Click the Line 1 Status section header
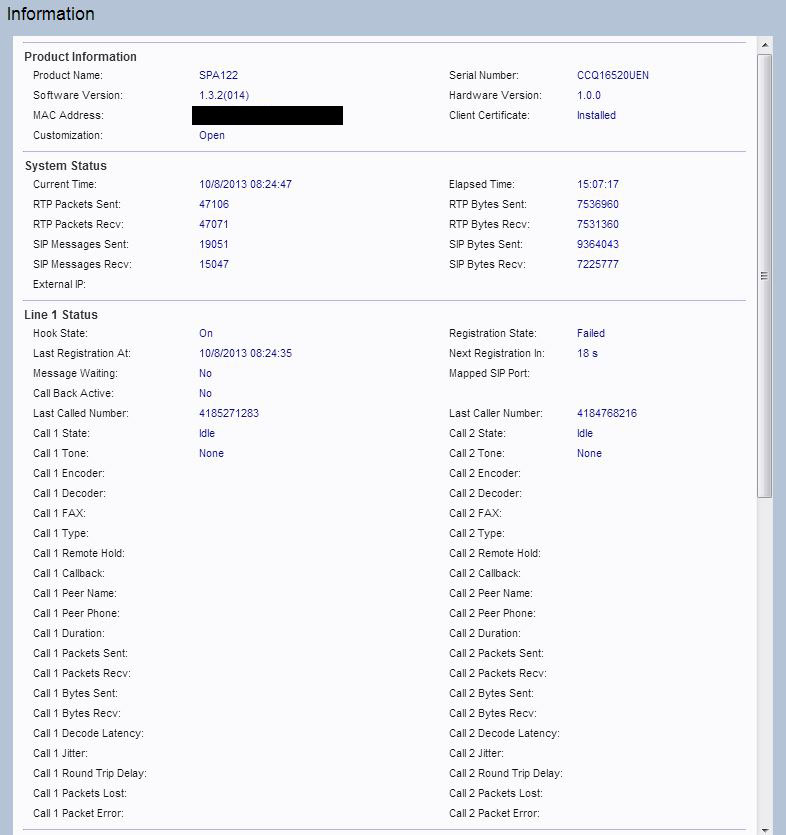The image size is (786, 835). [61, 315]
